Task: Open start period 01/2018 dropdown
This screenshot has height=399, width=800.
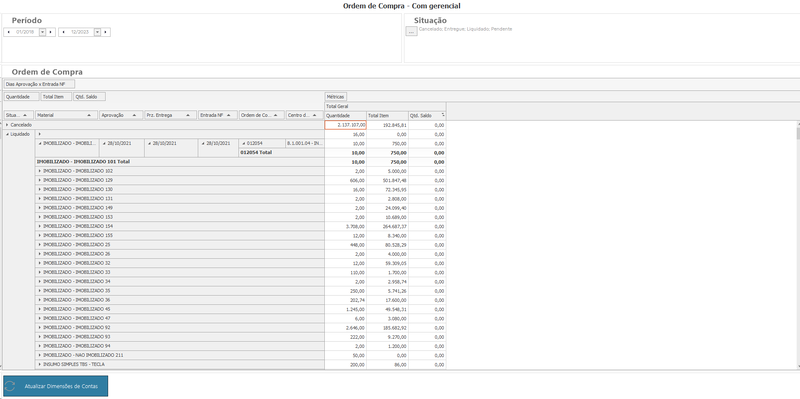Action: (x=42, y=32)
